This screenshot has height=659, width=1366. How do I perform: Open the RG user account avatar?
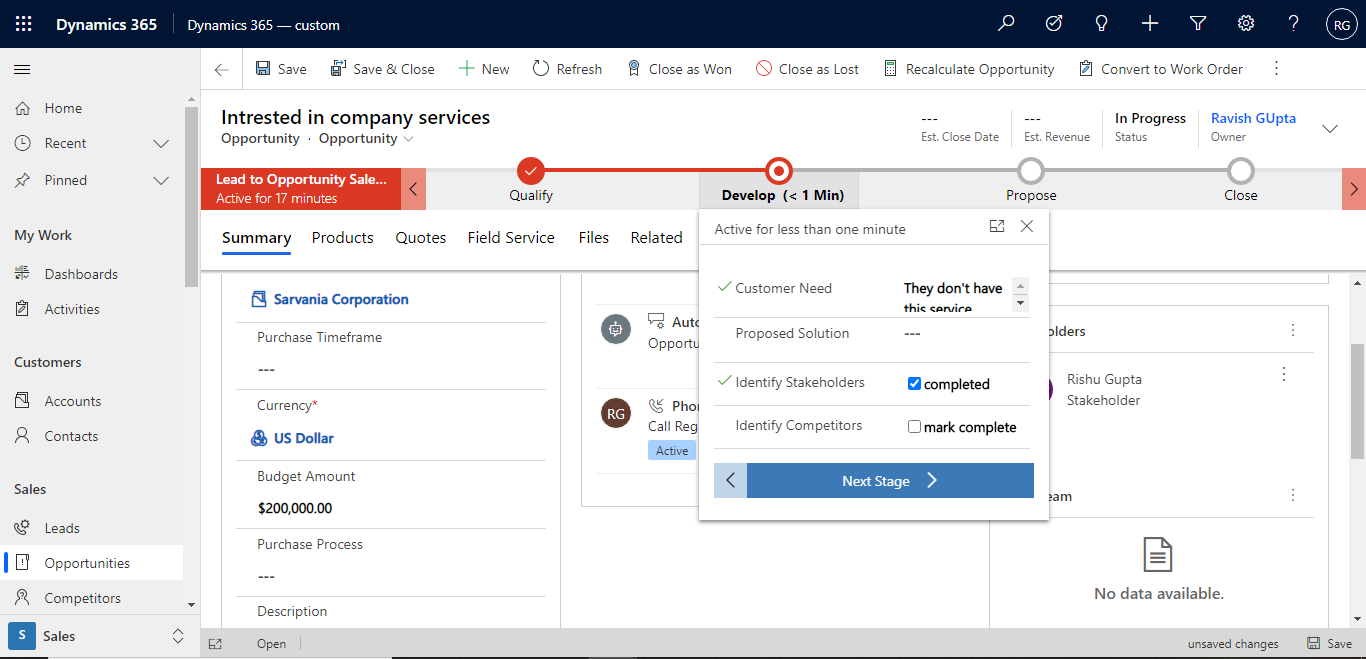pyautogui.click(x=1342, y=25)
